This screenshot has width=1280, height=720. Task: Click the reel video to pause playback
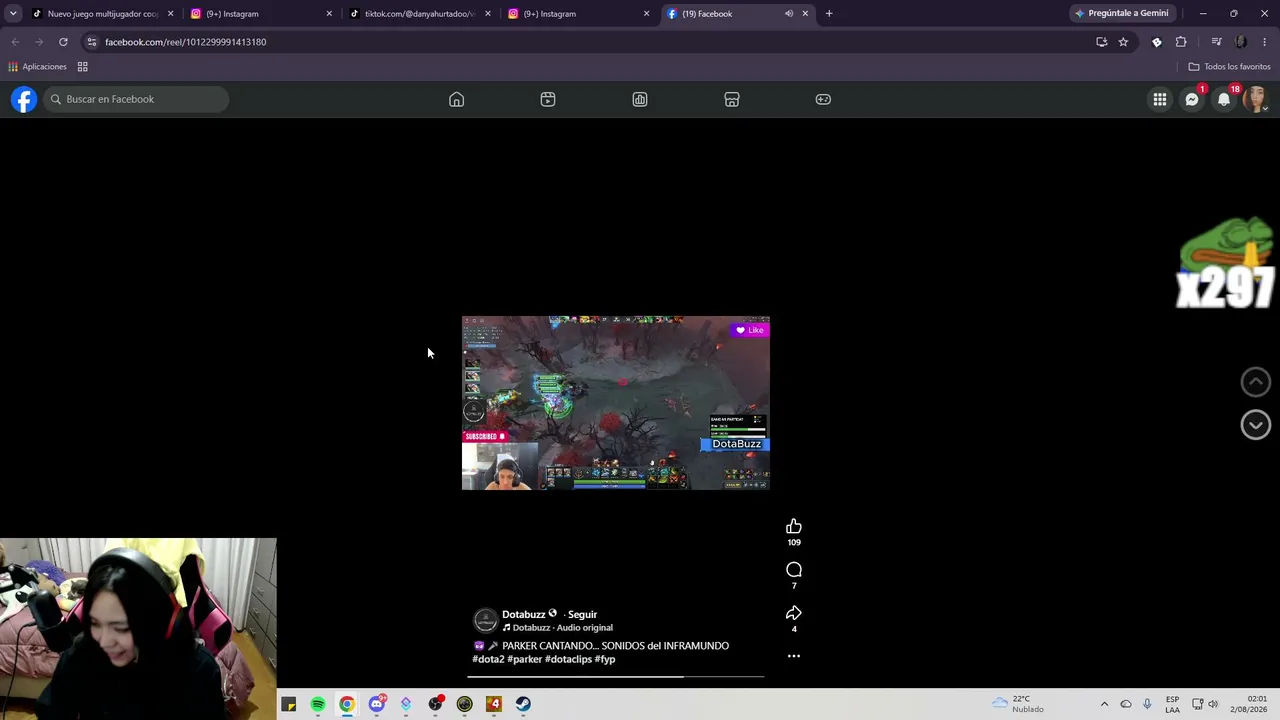616,403
